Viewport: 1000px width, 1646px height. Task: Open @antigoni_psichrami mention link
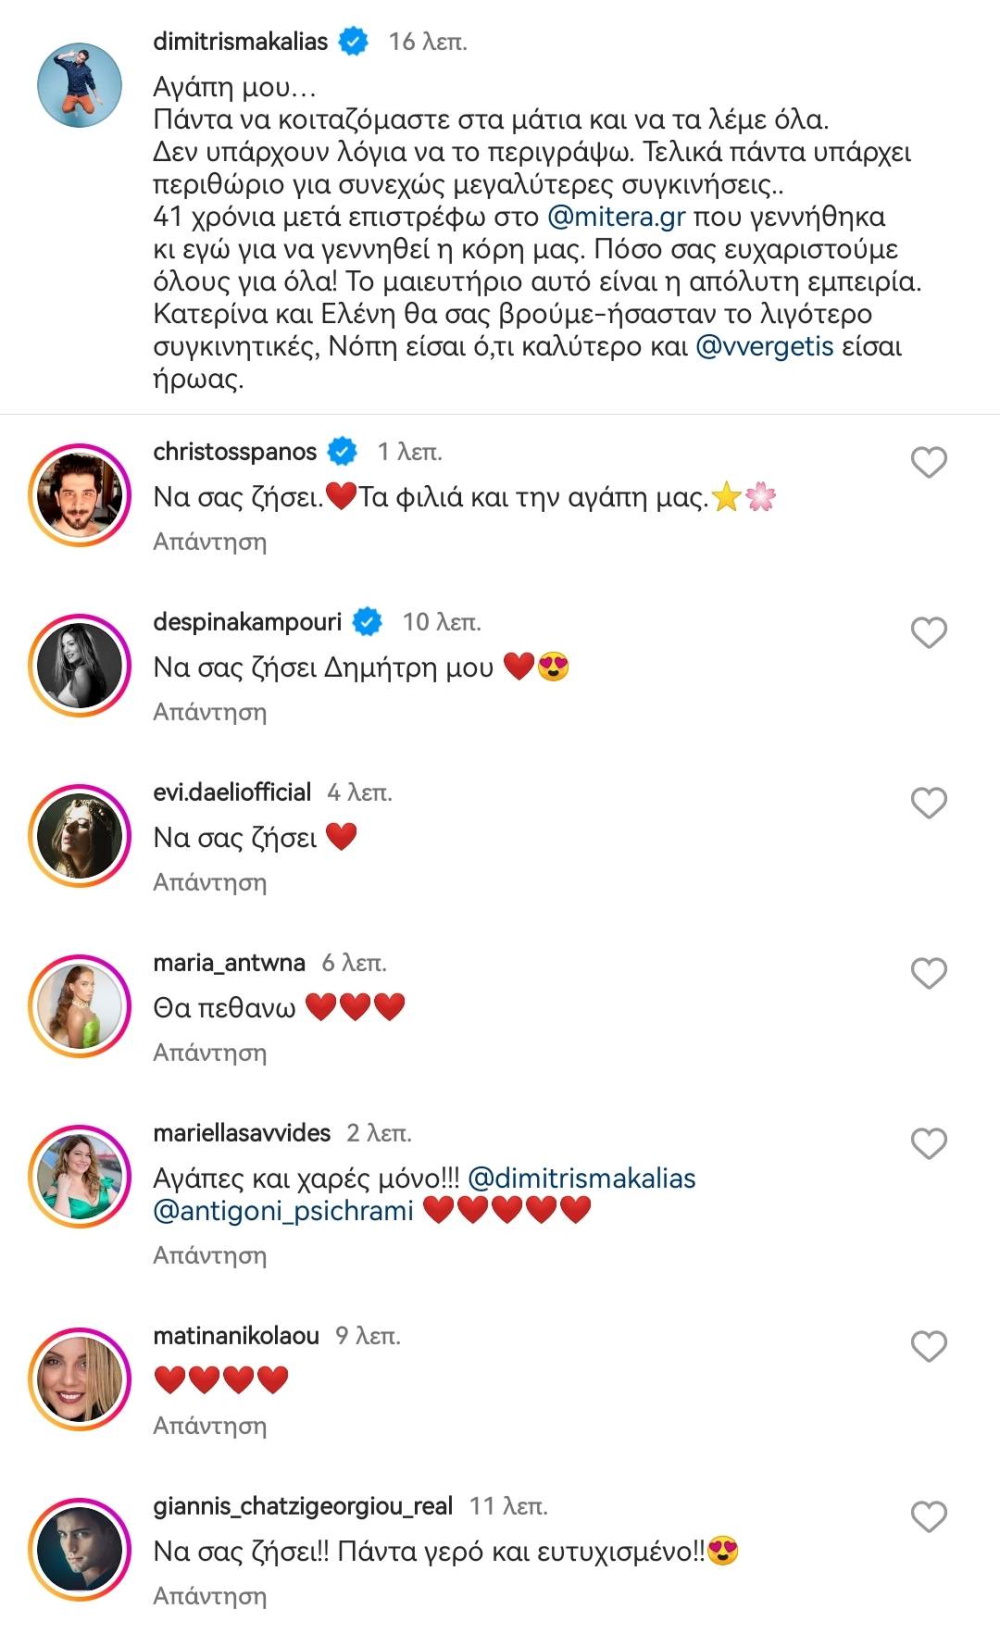(x=283, y=1211)
